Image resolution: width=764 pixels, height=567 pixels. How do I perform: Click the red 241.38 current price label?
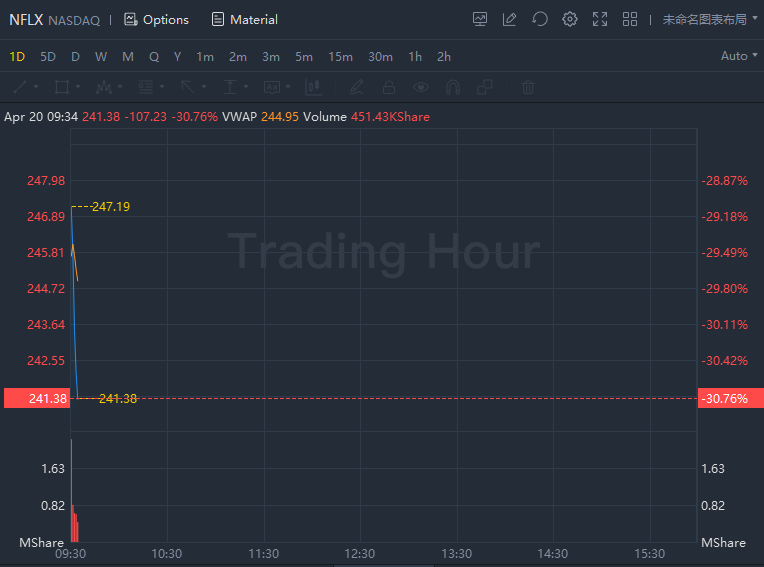click(36, 399)
